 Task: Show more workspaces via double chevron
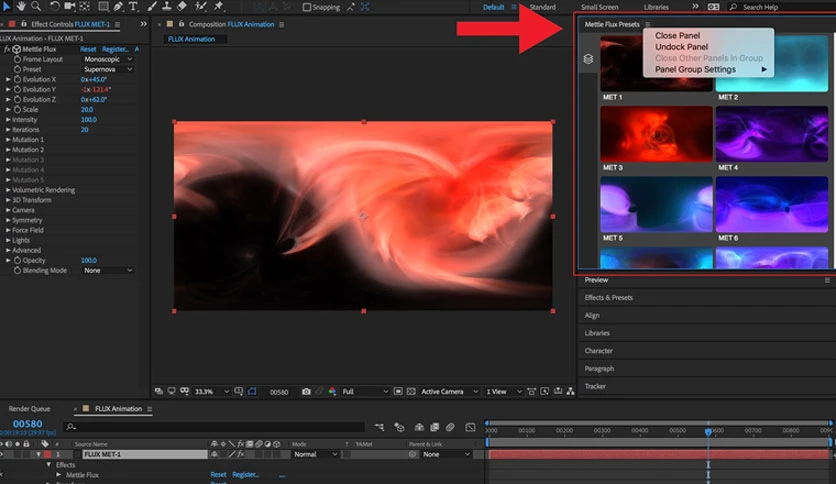click(x=695, y=6)
